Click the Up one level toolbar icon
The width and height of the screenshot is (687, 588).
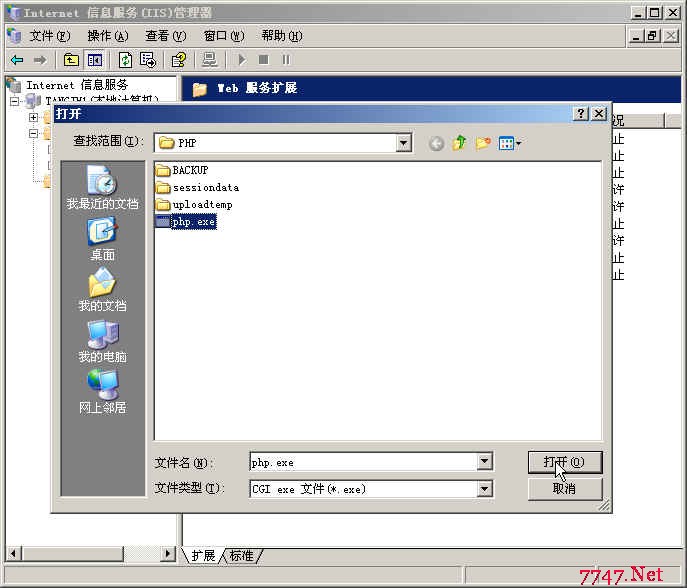(x=71, y=60)
